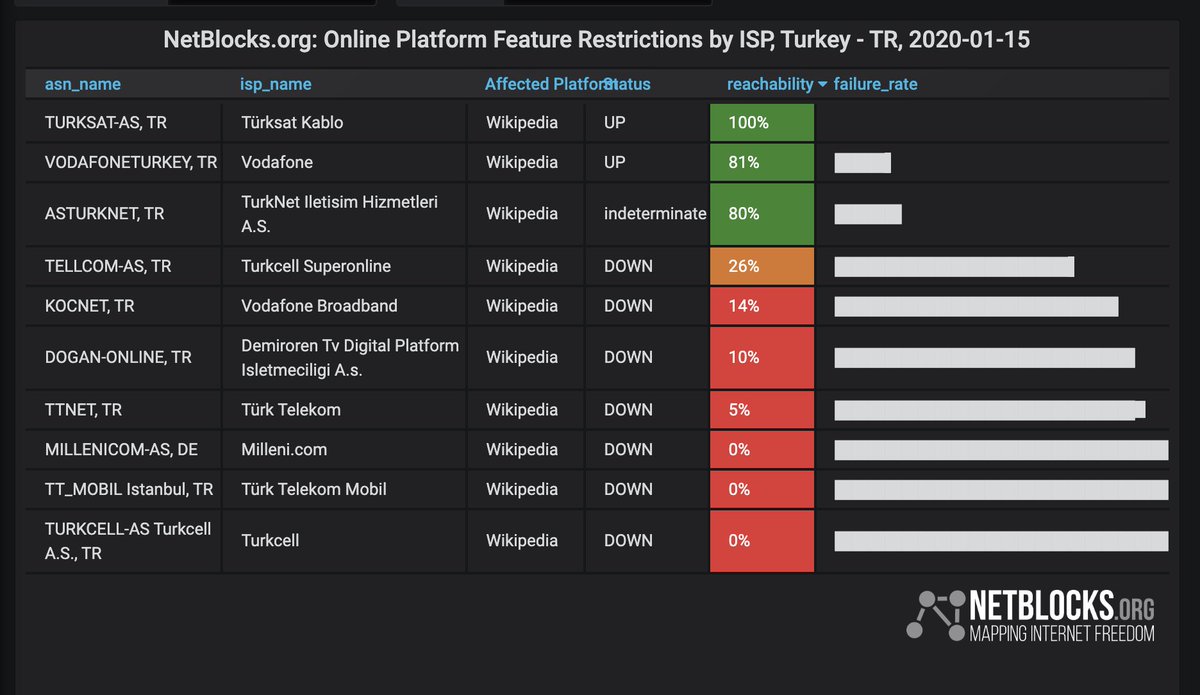This screenshot has height=695, width=1200.
Task: Click the Turkcell ISP name cell
Action: (x=343, y=541)
